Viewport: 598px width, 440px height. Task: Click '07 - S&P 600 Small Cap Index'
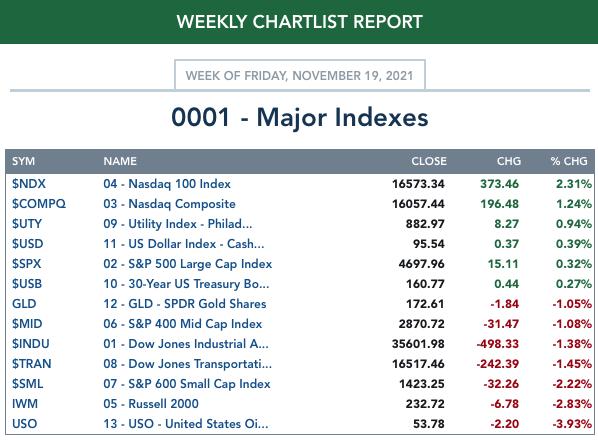(187, 384)
